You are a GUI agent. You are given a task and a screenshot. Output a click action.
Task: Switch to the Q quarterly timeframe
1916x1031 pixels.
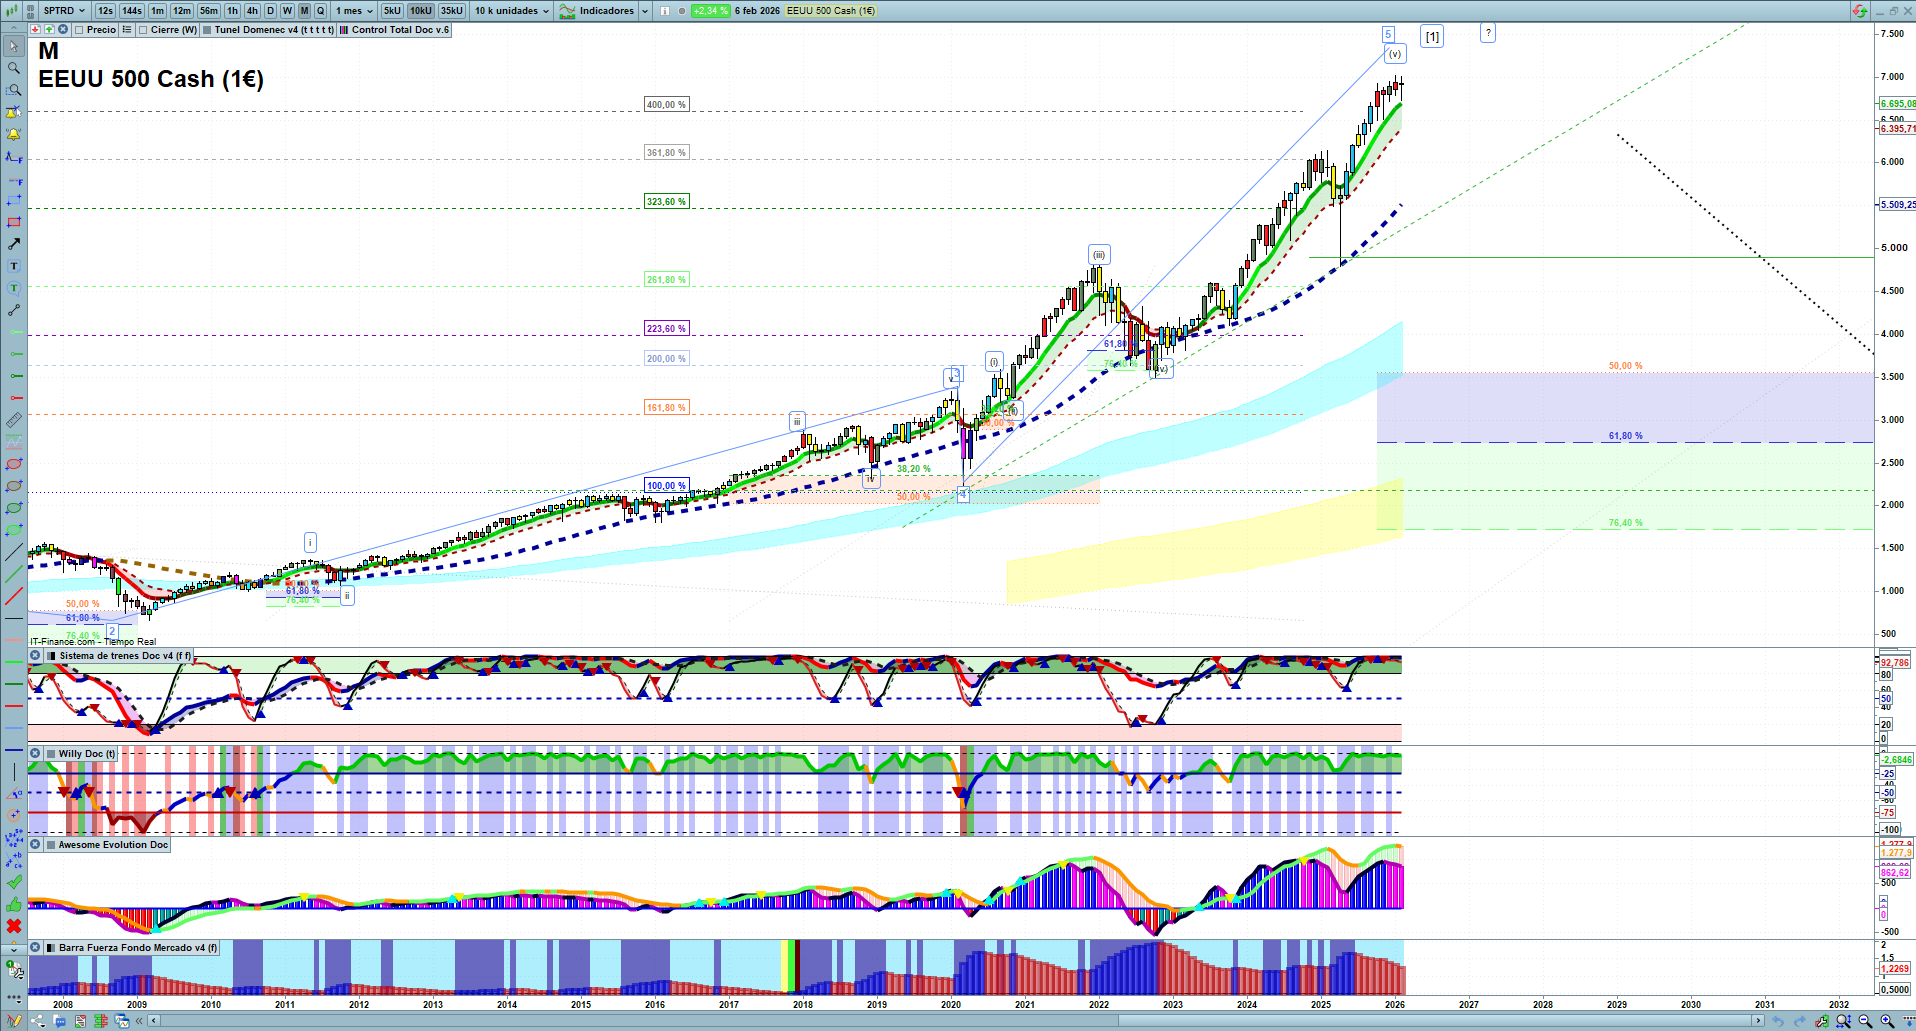pyautogui.click(x=321, y=11)
